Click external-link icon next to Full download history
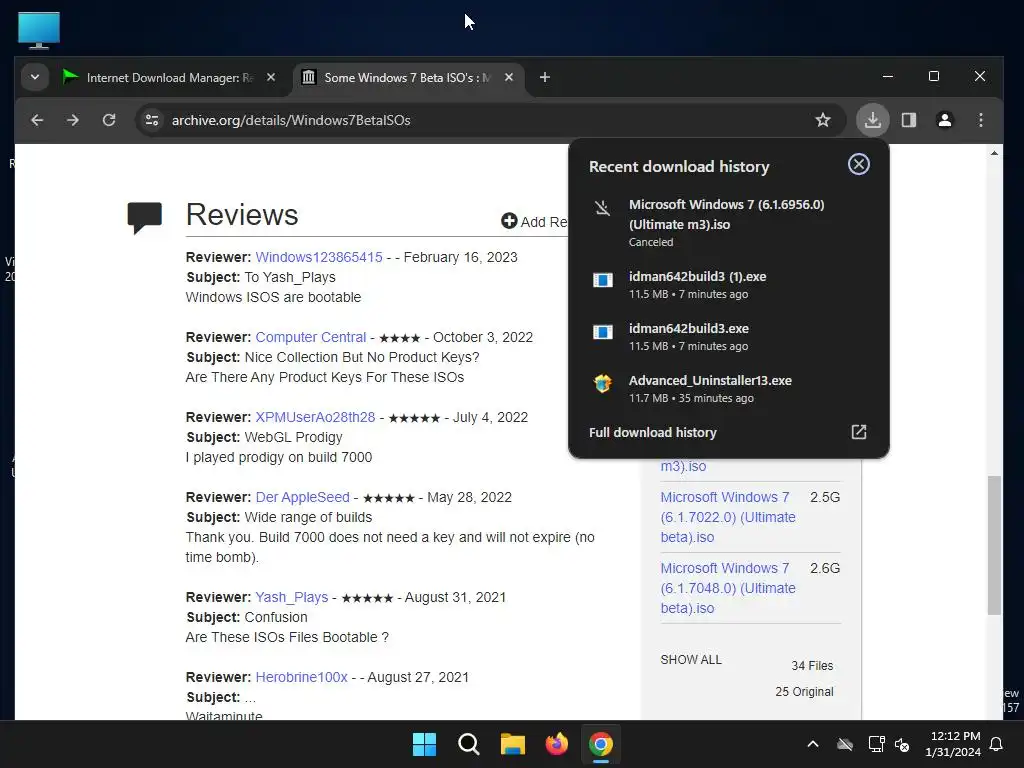This screenshot has width=1024, height=768. [858, 432]
